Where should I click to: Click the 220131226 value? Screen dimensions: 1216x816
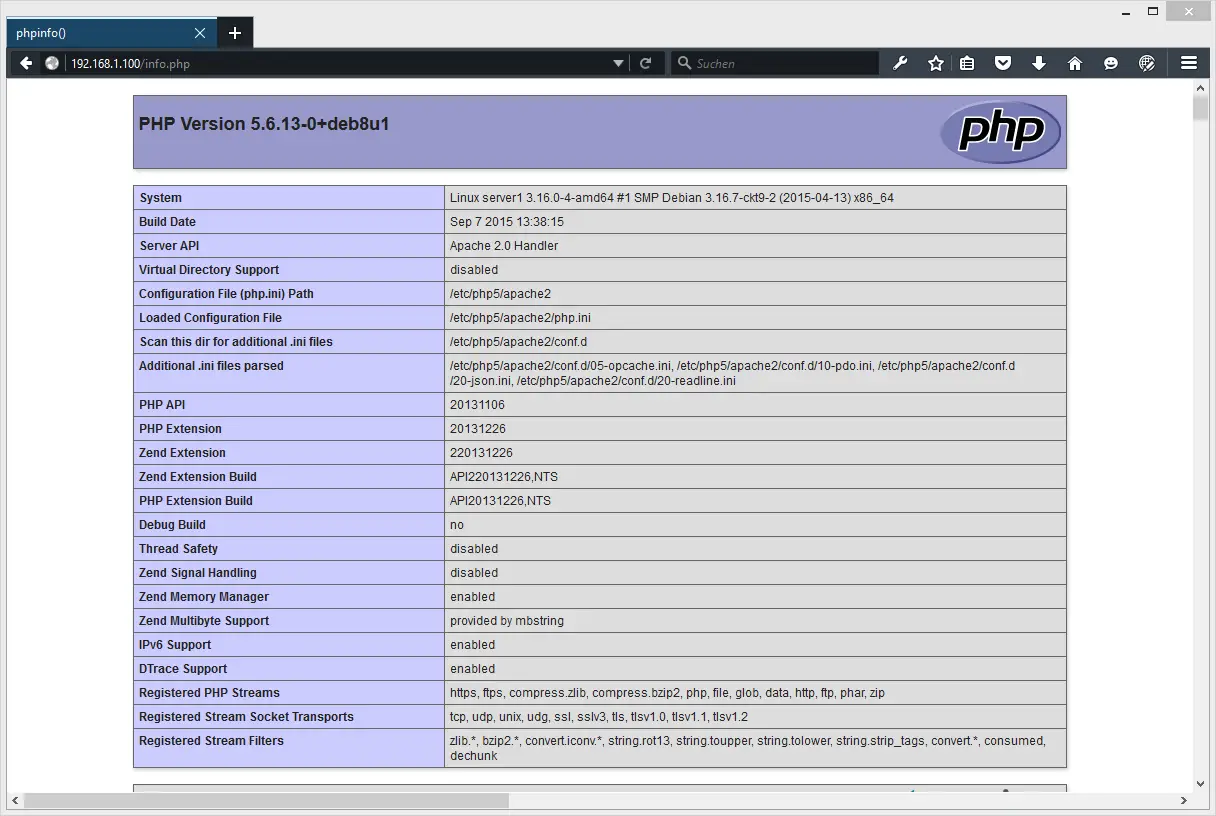coord(481,453)
